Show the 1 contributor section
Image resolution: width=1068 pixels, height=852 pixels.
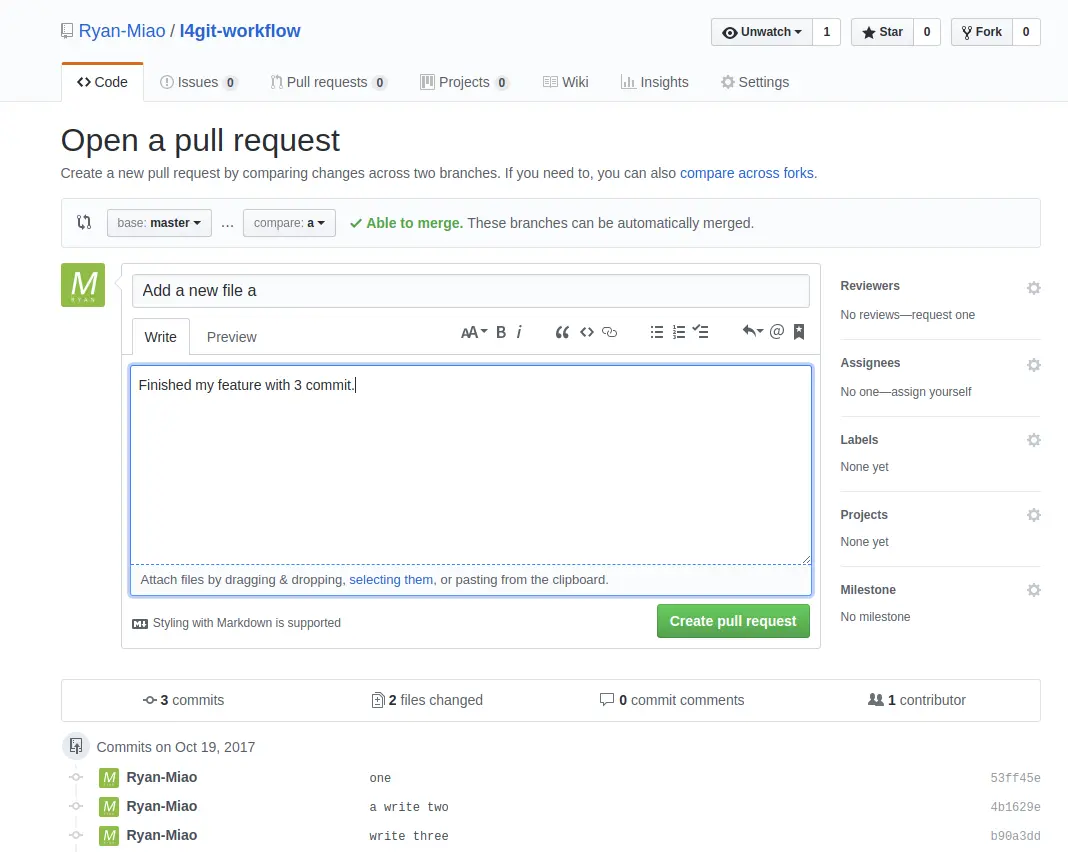point(917,700)
